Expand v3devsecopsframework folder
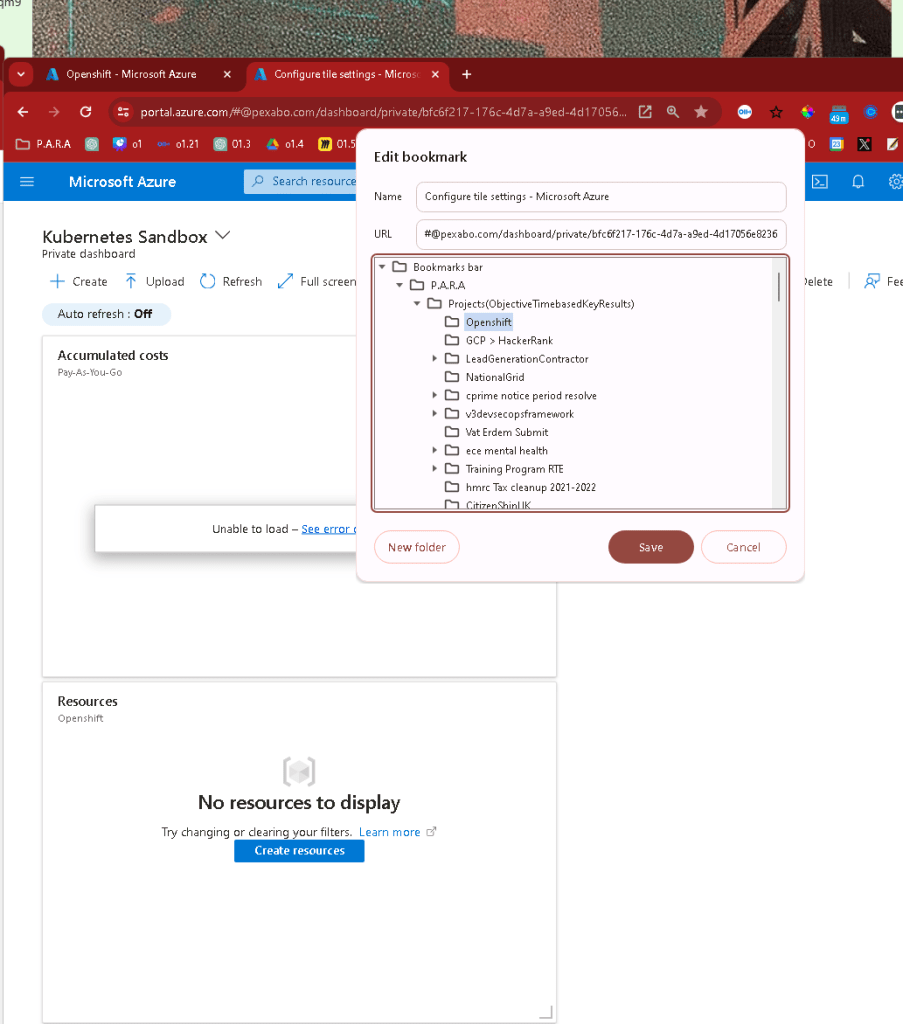The image size is (903, 1024). pos(434,413)
